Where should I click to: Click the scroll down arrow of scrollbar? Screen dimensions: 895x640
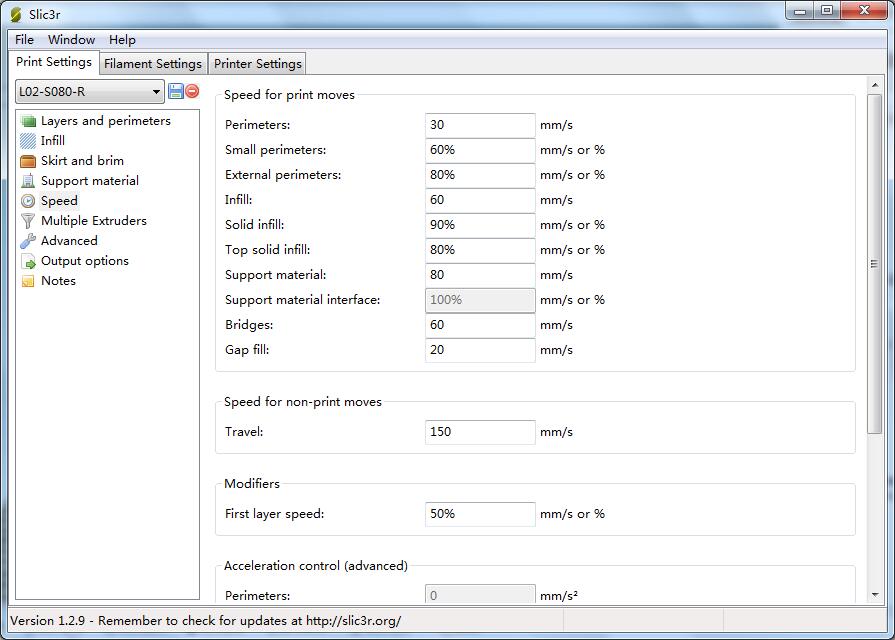tap(875, 596)
